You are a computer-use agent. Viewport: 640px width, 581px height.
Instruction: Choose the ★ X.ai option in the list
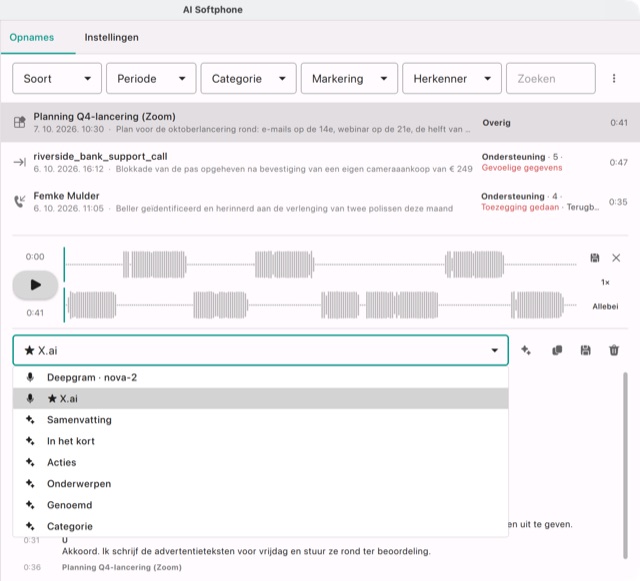click(260, 398)
